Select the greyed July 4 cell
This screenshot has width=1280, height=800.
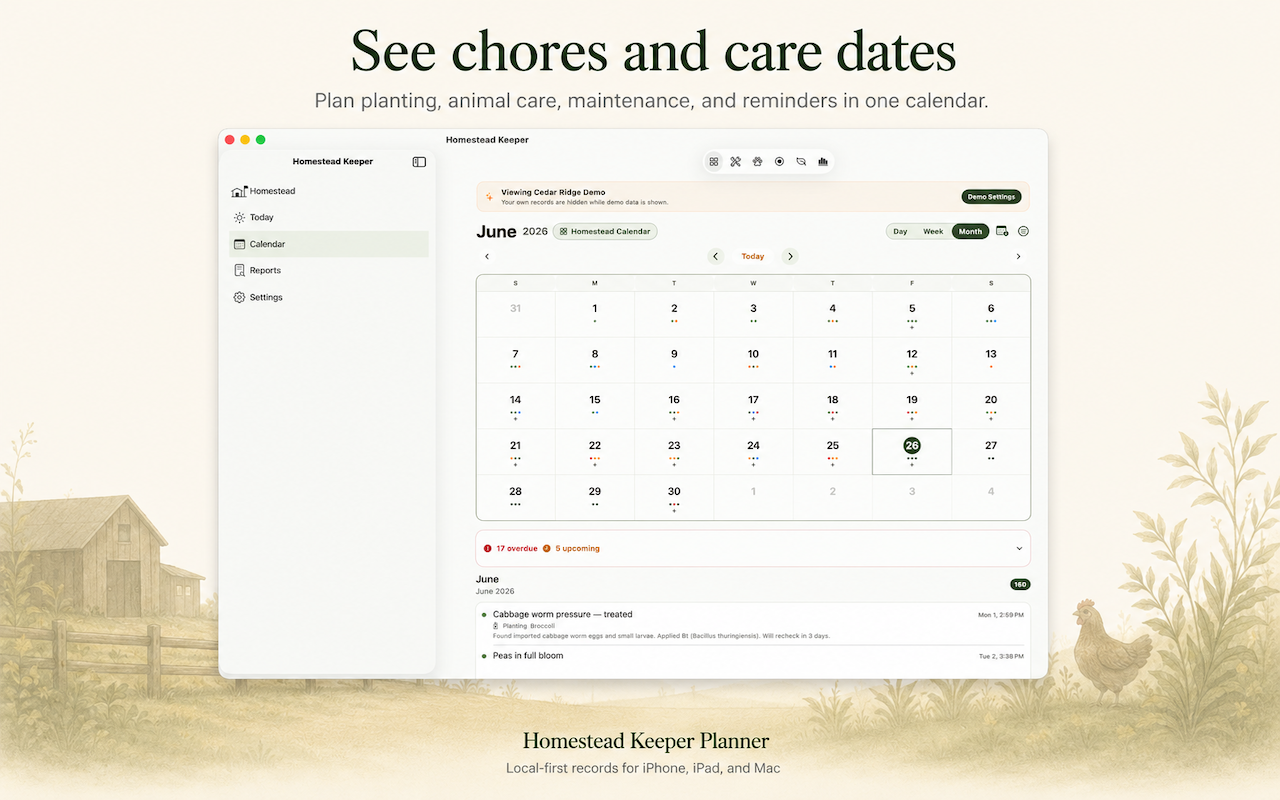click(991, 497)
